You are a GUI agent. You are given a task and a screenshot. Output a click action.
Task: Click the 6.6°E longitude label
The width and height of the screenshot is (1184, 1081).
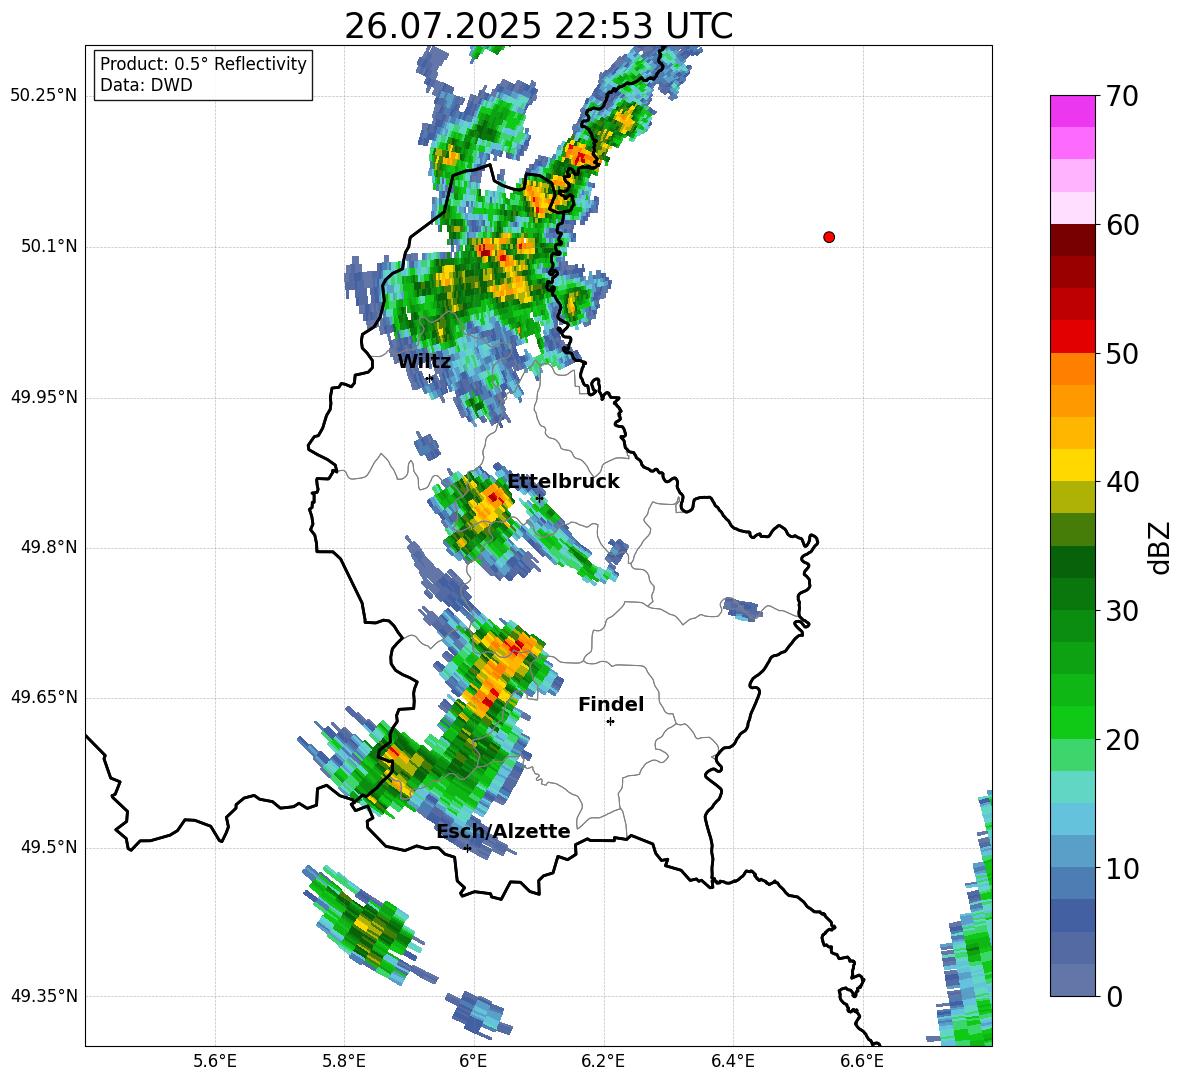point(862,1061)
